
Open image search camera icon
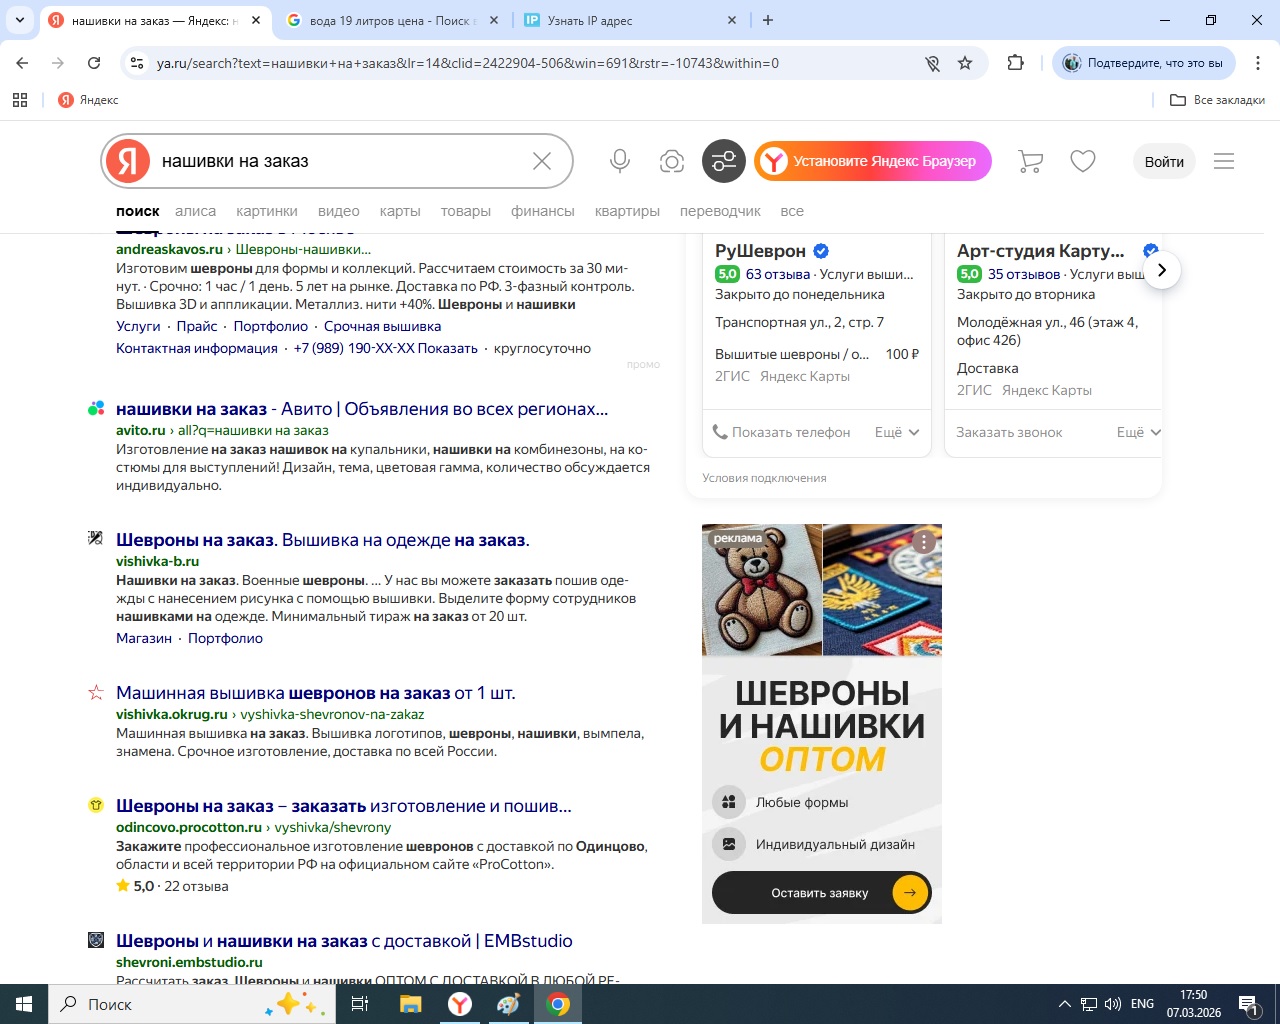click(x=672, y=161)
